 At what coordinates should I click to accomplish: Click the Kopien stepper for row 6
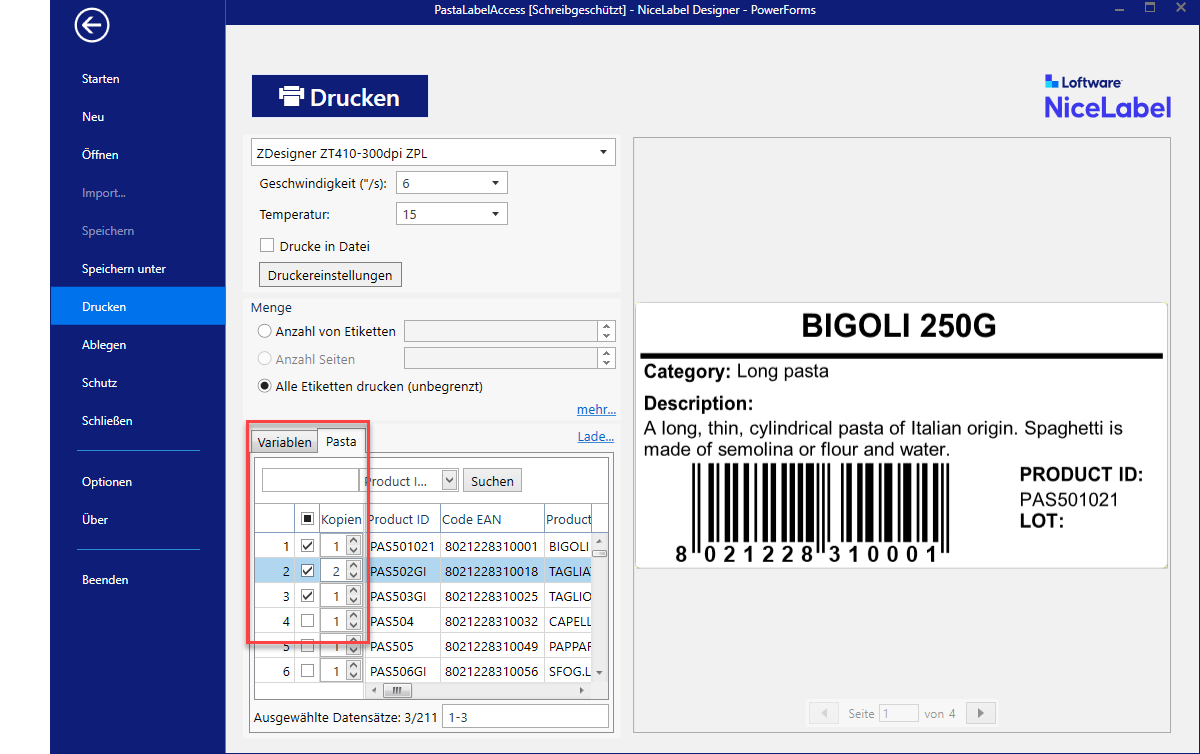tap(353, 671)
